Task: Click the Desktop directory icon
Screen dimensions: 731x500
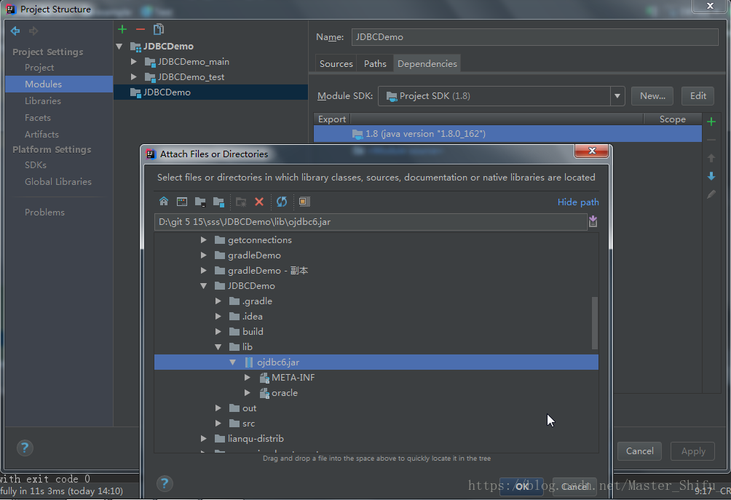Action: (182, 201)
